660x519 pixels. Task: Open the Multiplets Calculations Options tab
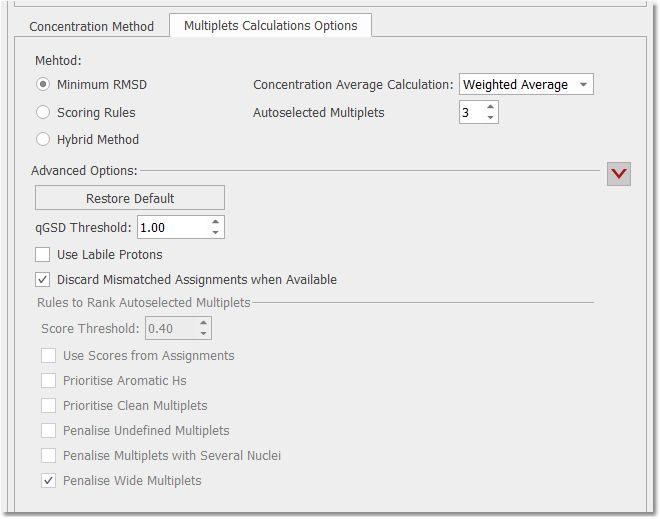click(x=271, y=25)
